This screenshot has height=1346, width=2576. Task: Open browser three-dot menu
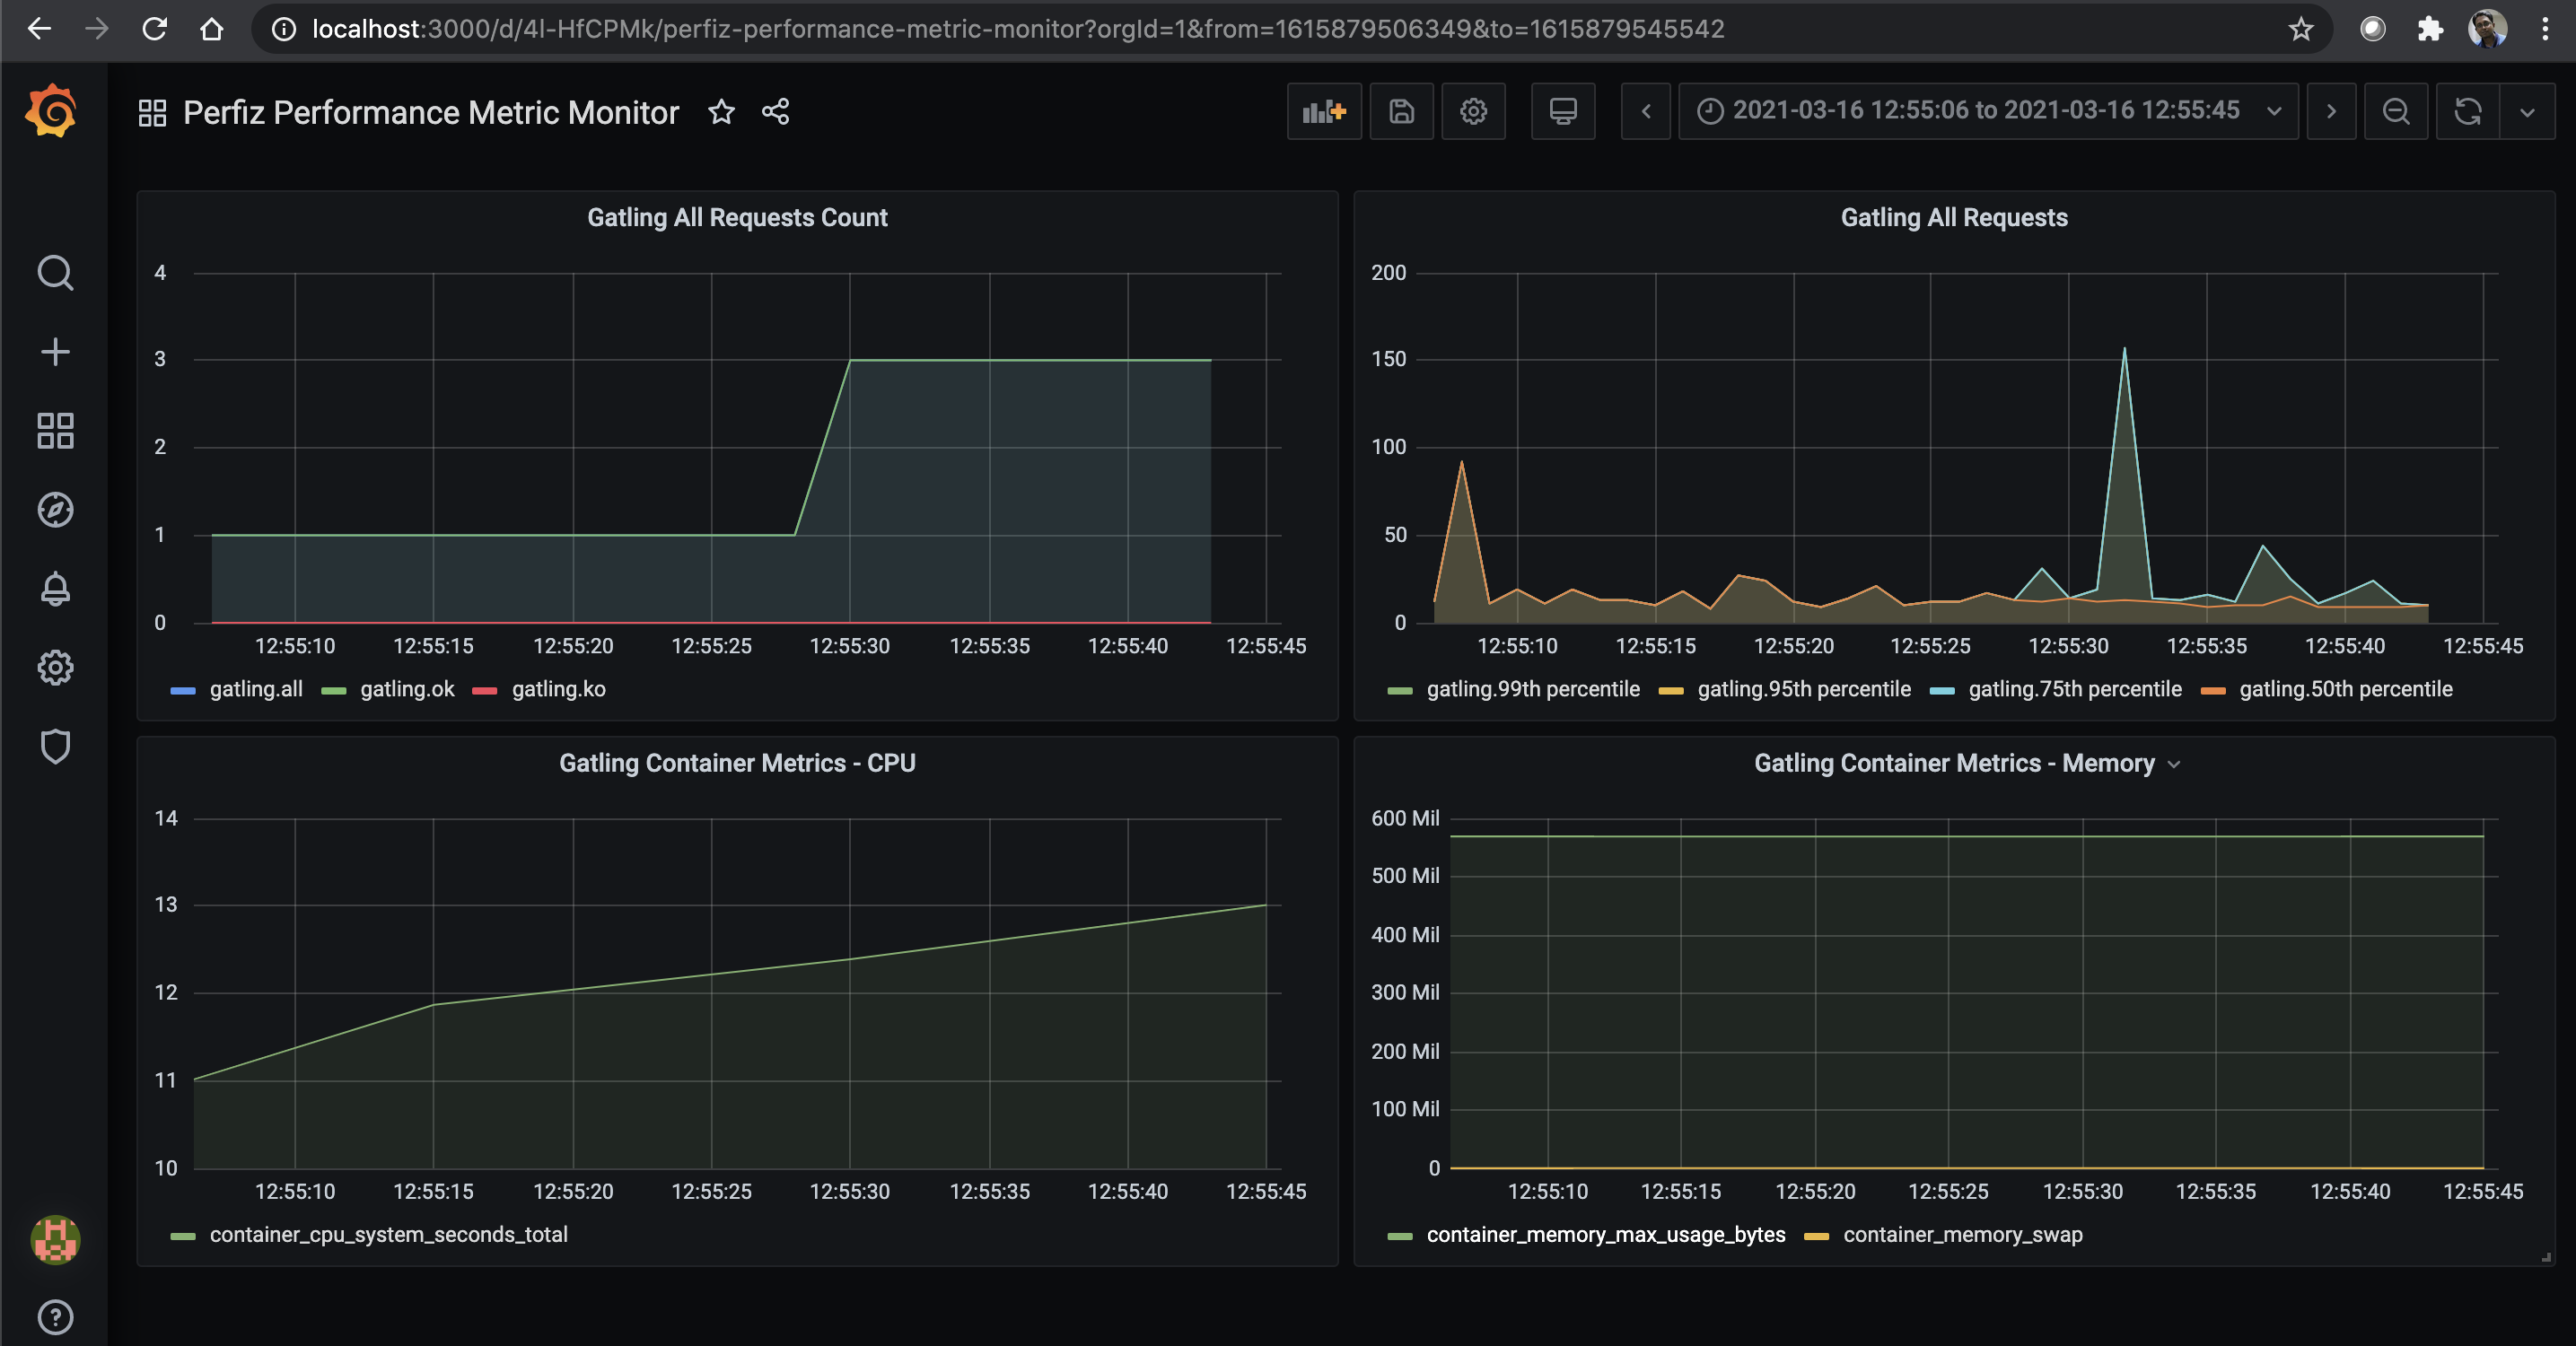[2545, 29]
